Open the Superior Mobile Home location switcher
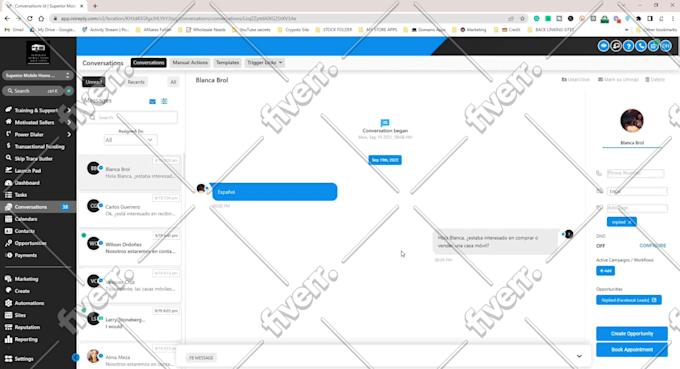 [x=38, y=75]
